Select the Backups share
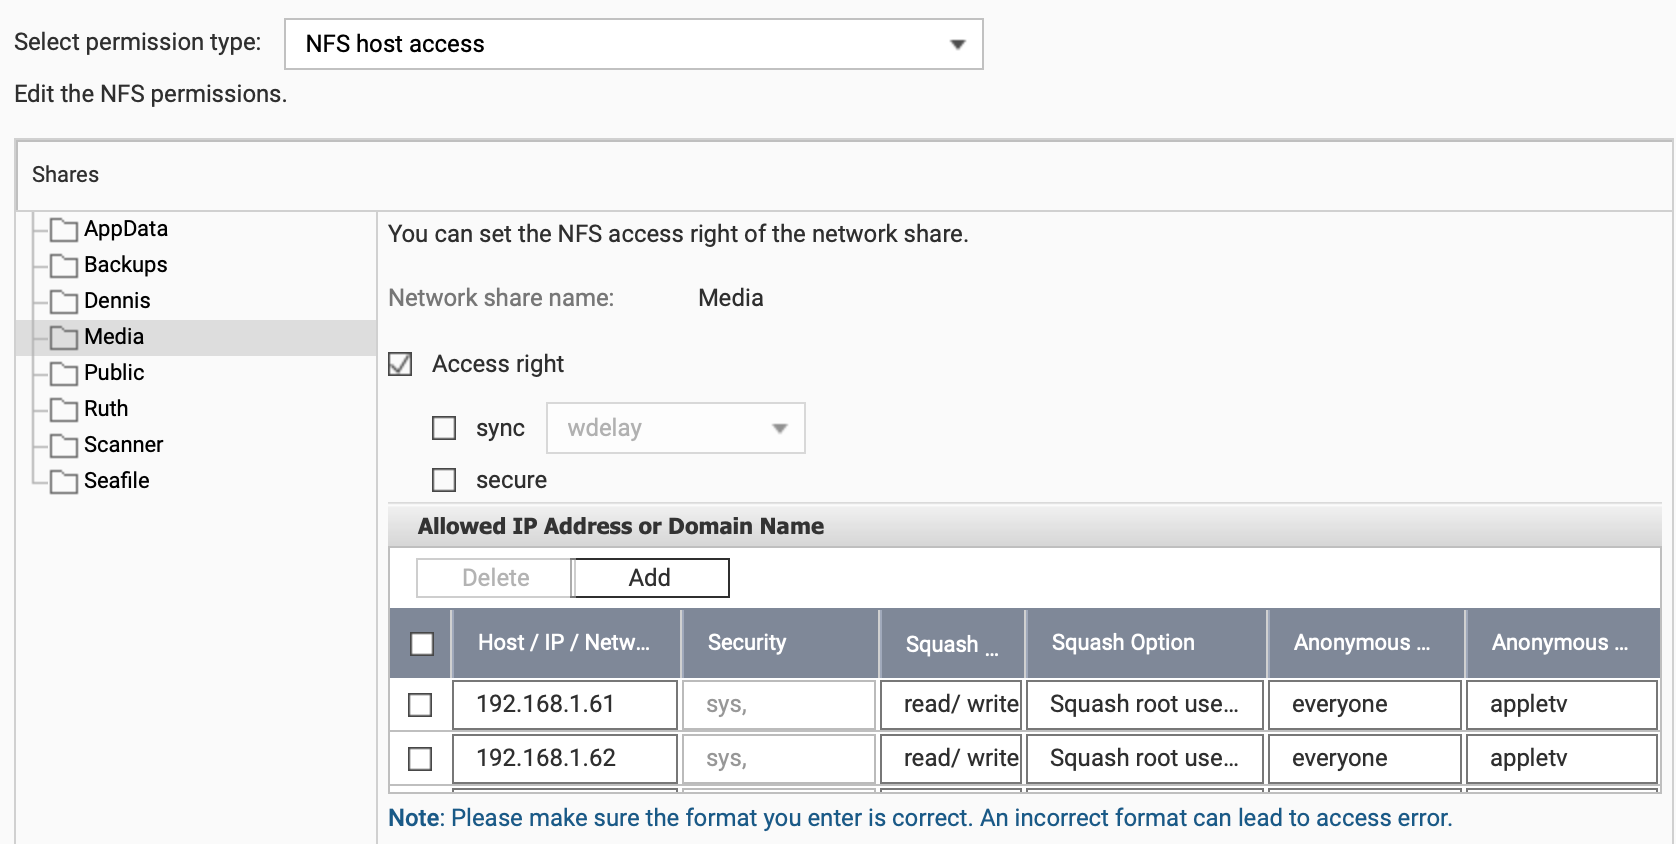Viewport: 1676px width, 844px height. (126, 265)
